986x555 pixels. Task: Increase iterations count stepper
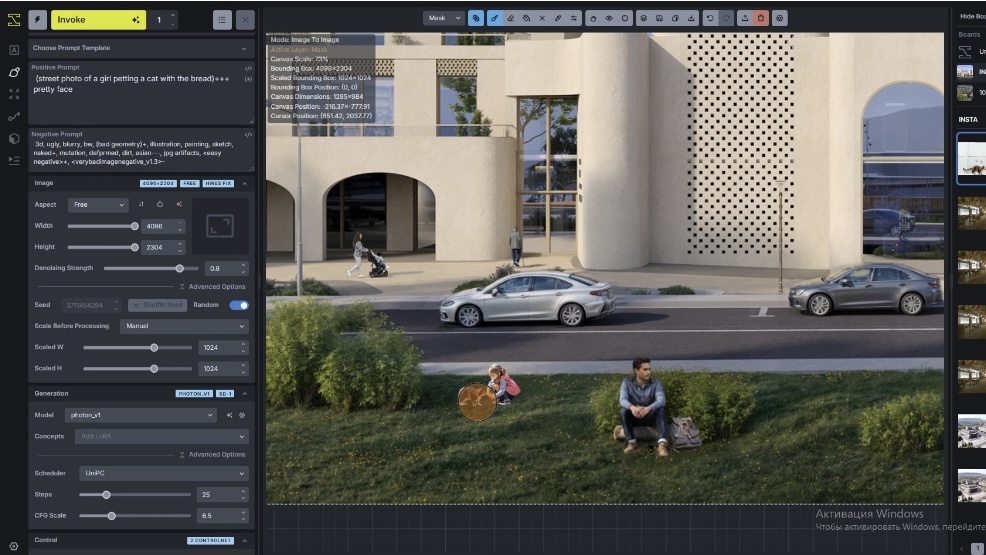click(174, 15)
